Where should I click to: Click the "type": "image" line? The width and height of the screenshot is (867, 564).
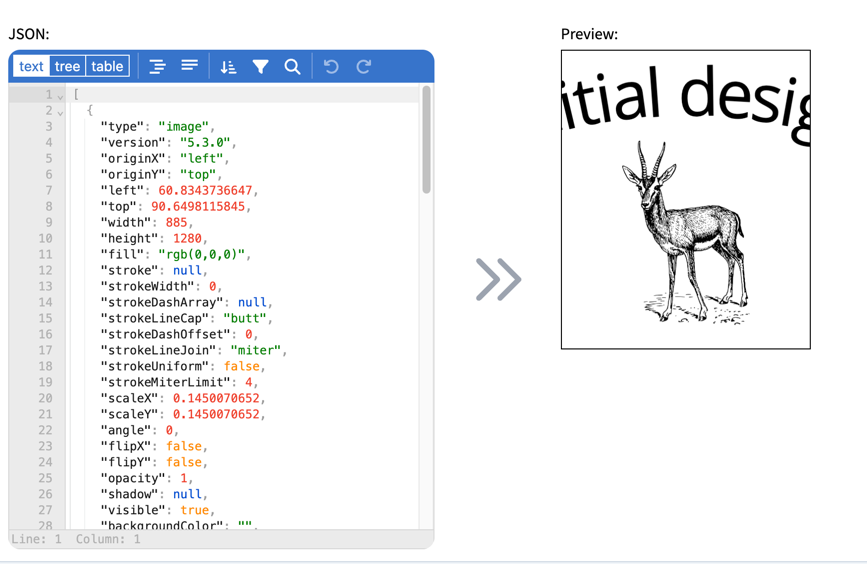click(158, 127)
